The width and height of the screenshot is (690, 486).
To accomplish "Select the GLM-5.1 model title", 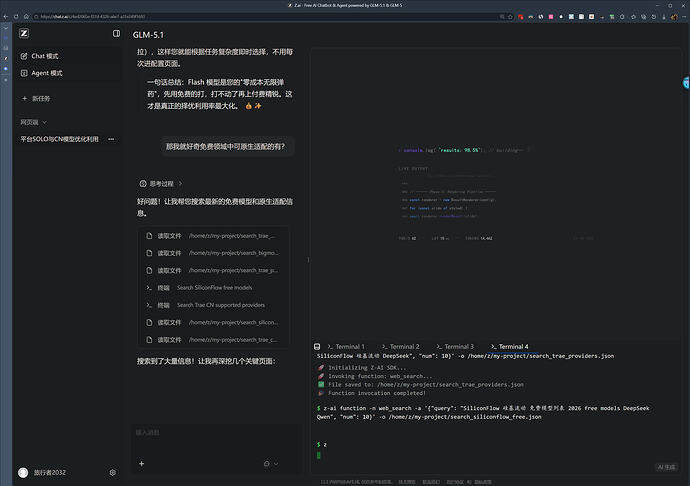I will 148,35.
